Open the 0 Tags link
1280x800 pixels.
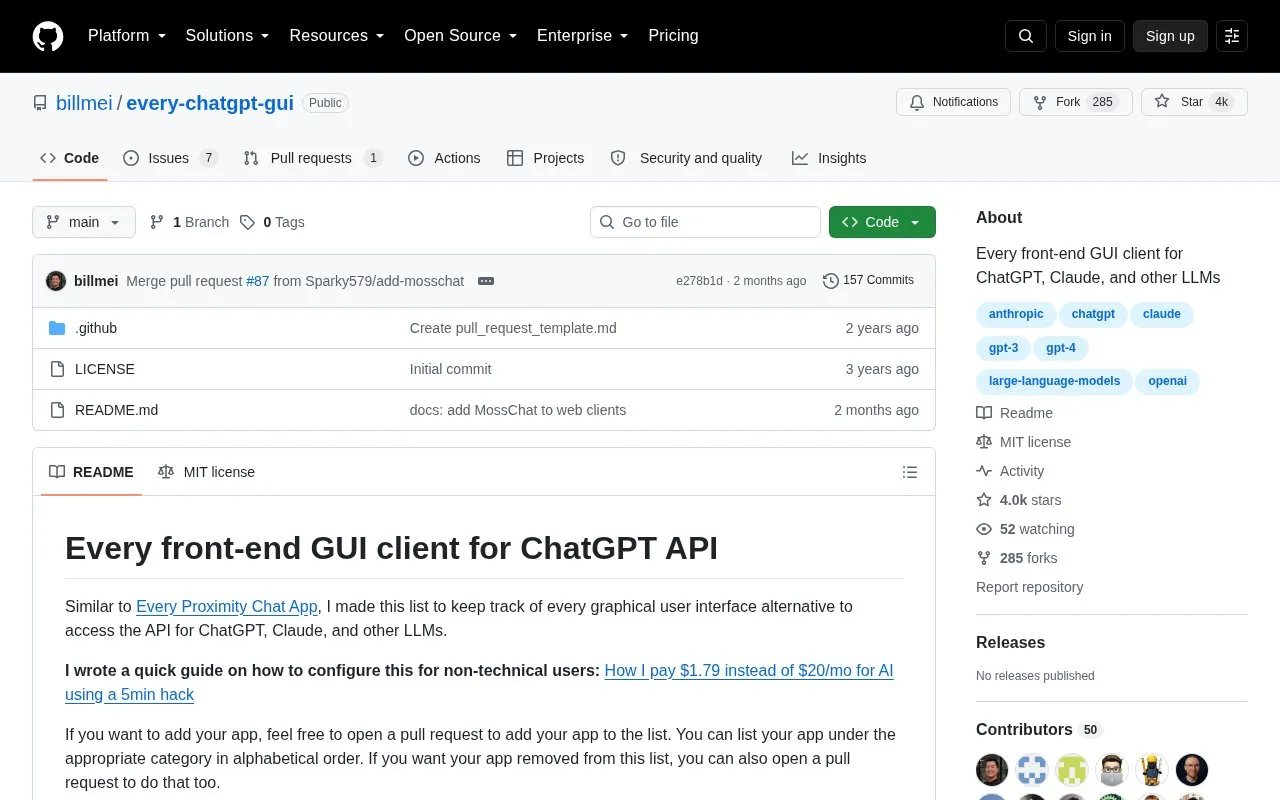click(x=272, y=222)
